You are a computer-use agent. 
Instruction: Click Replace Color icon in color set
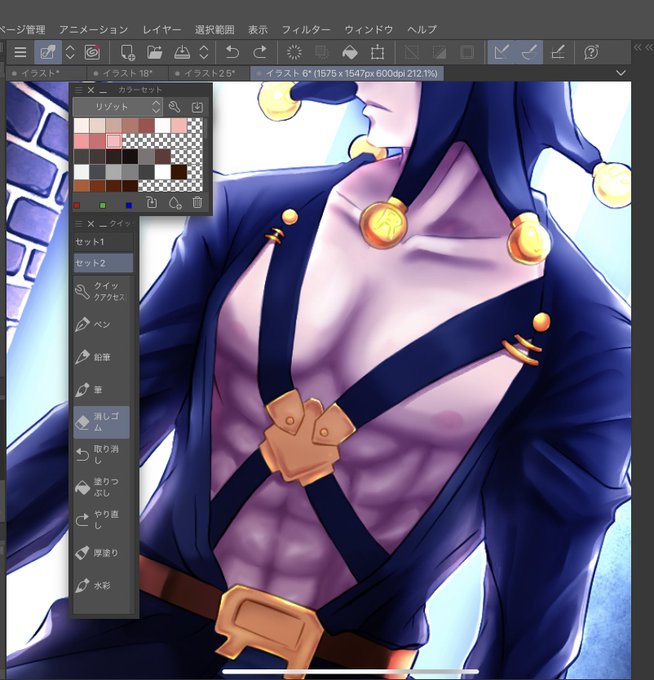coord(151,203)
